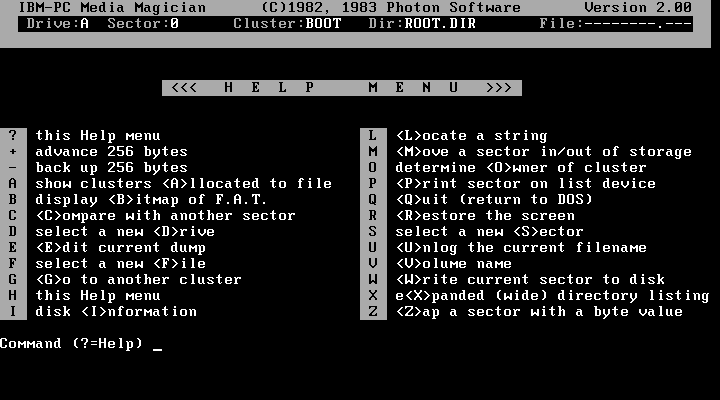Click 'determine <O>wner of cluster'
This screenshot has width=720, height=400.
click(x=521, y=168)
